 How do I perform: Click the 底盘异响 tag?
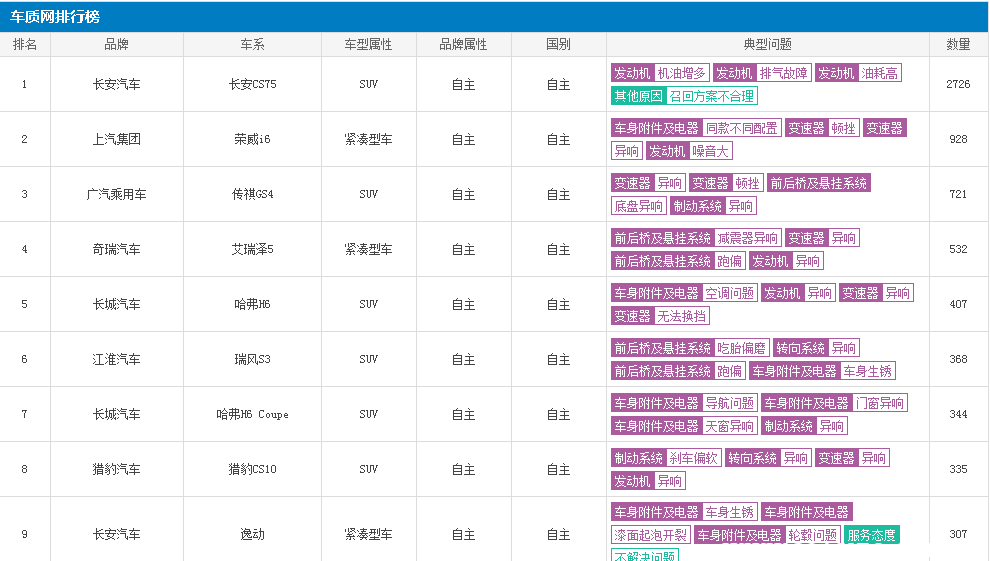point(638,206)
